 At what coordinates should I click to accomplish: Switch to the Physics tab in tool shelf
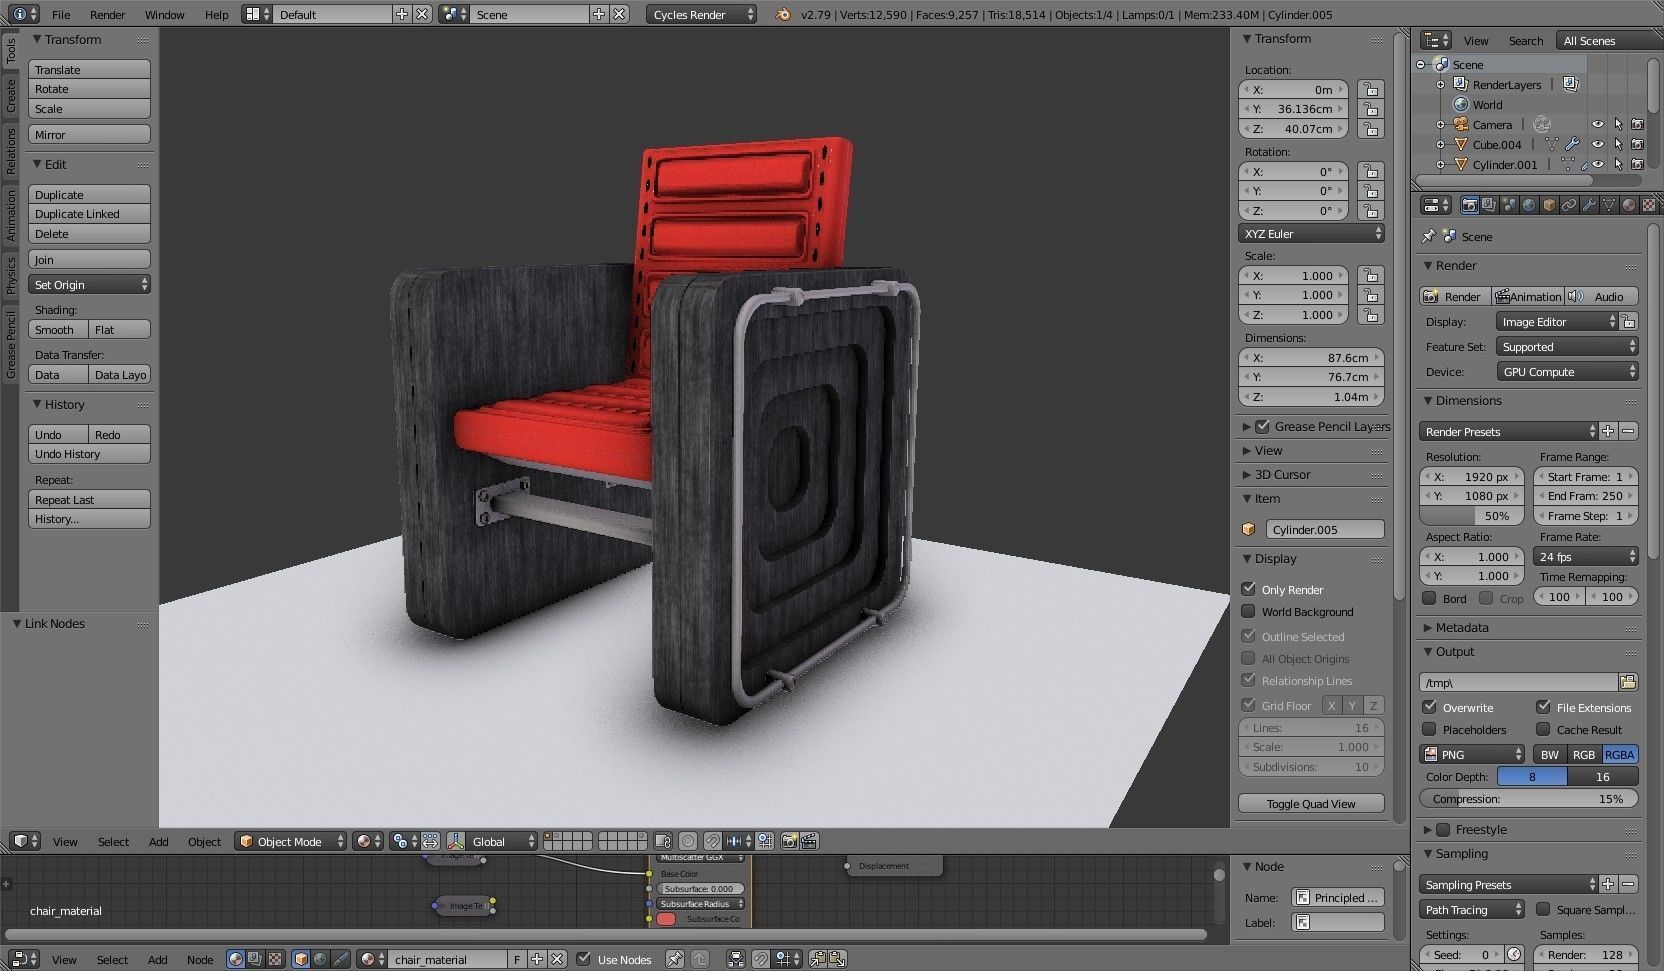(x=11, y=274)
